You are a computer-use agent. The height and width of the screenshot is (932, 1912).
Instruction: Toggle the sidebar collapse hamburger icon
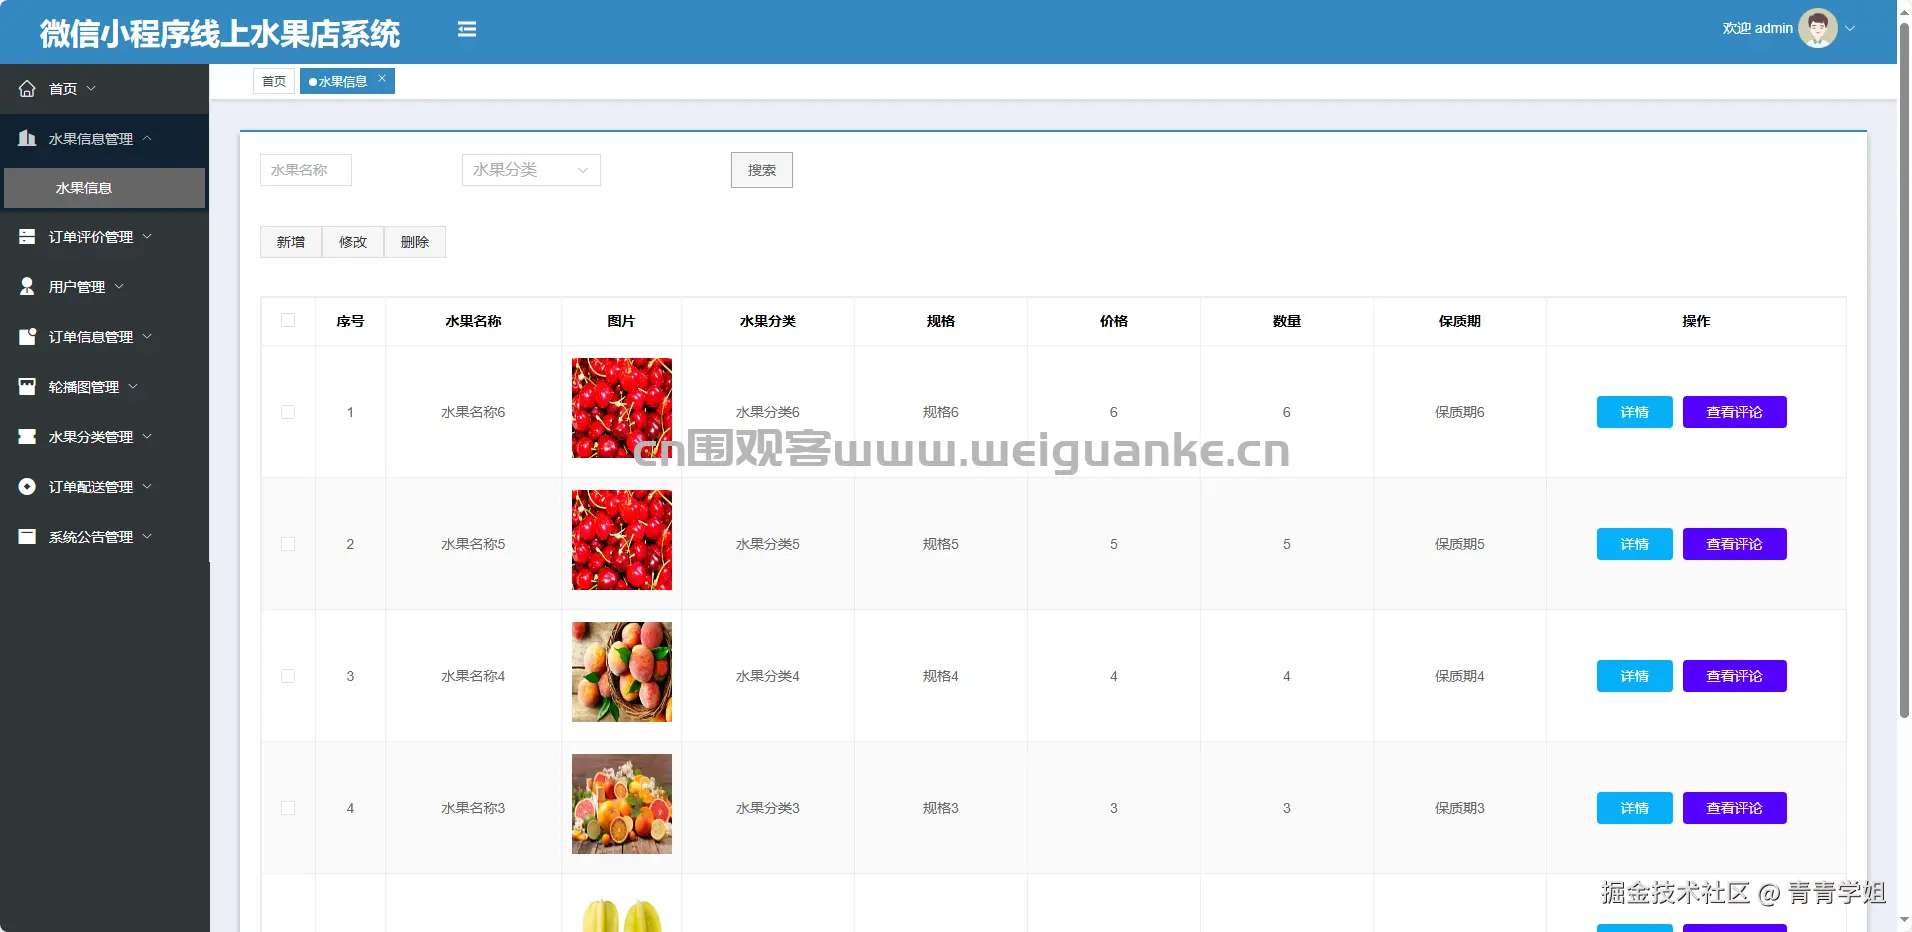coord(467,29)
